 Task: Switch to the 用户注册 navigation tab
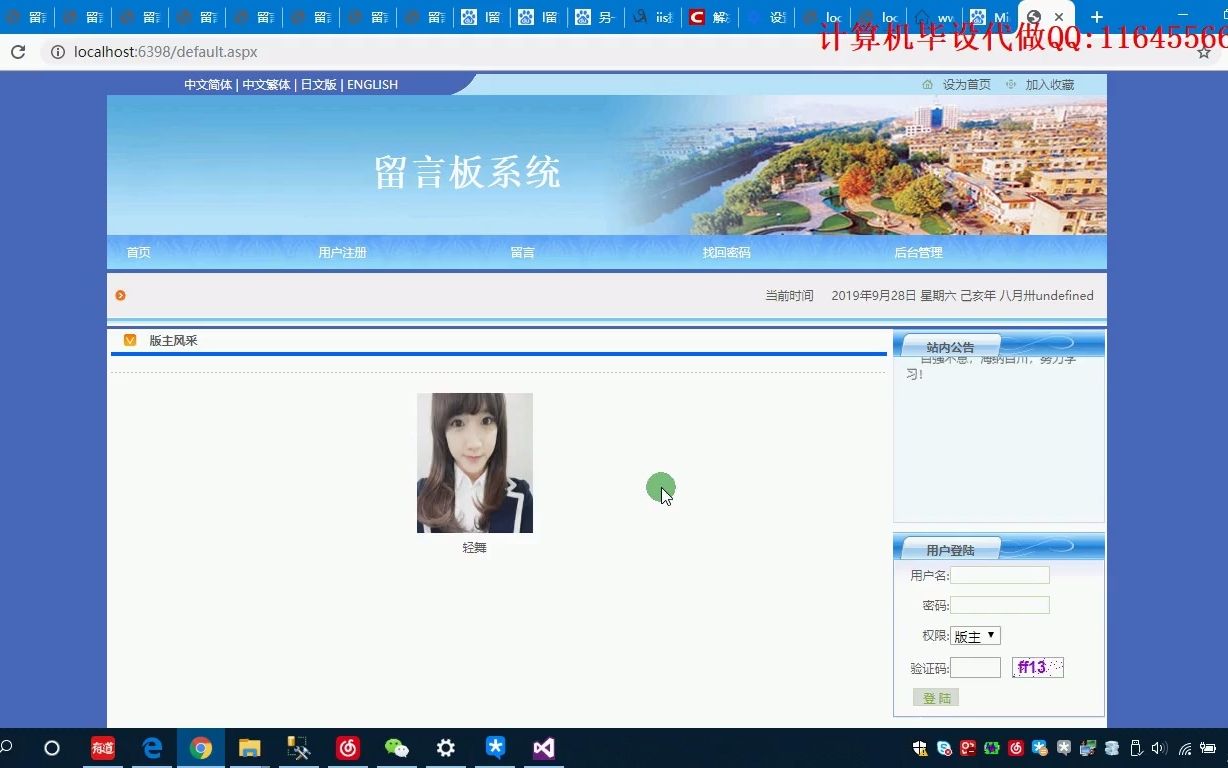click(342, 252)
